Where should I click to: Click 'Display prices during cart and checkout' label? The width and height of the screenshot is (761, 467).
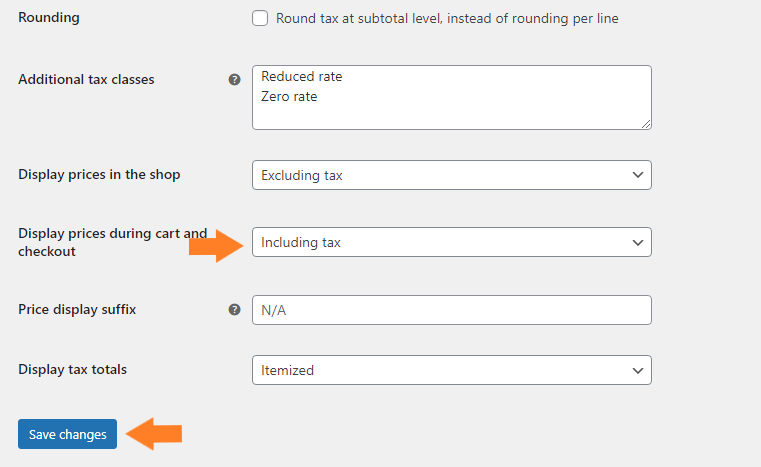pos(112,242)
